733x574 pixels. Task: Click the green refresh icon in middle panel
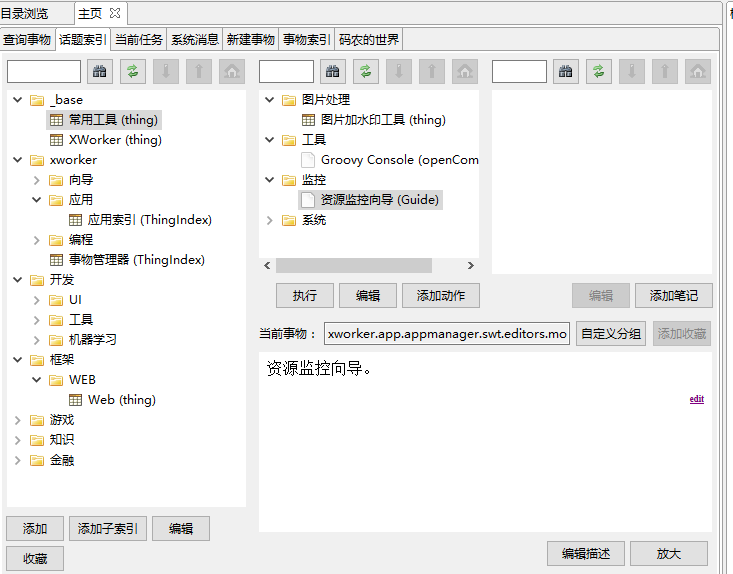[366, 72]
